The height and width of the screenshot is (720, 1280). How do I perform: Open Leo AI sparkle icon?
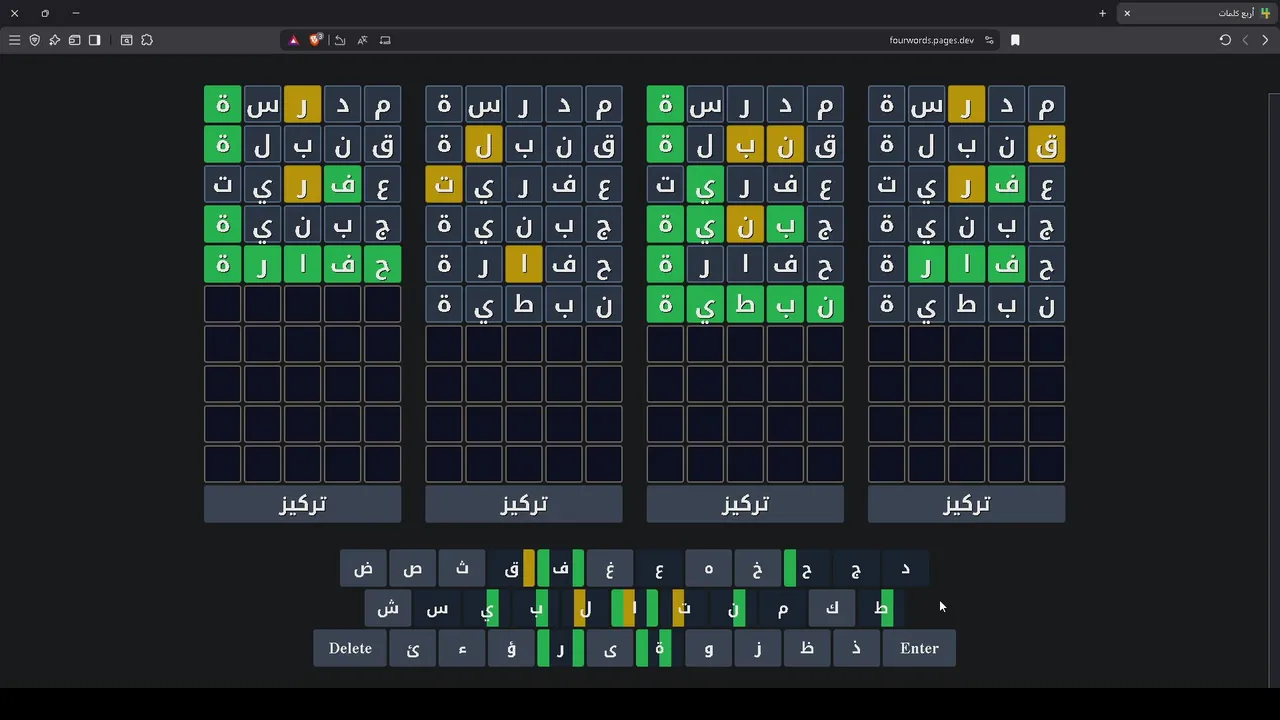[x=54, y=40]
